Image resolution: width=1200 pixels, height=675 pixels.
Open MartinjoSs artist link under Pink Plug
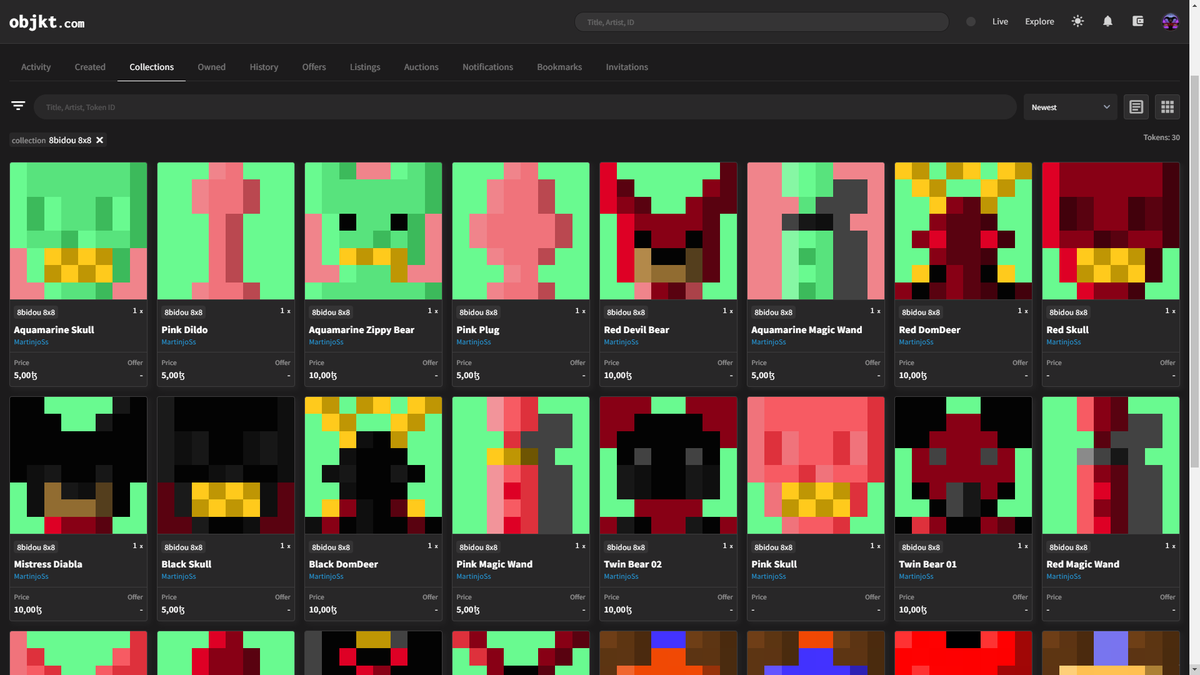[x=474, y=342]
